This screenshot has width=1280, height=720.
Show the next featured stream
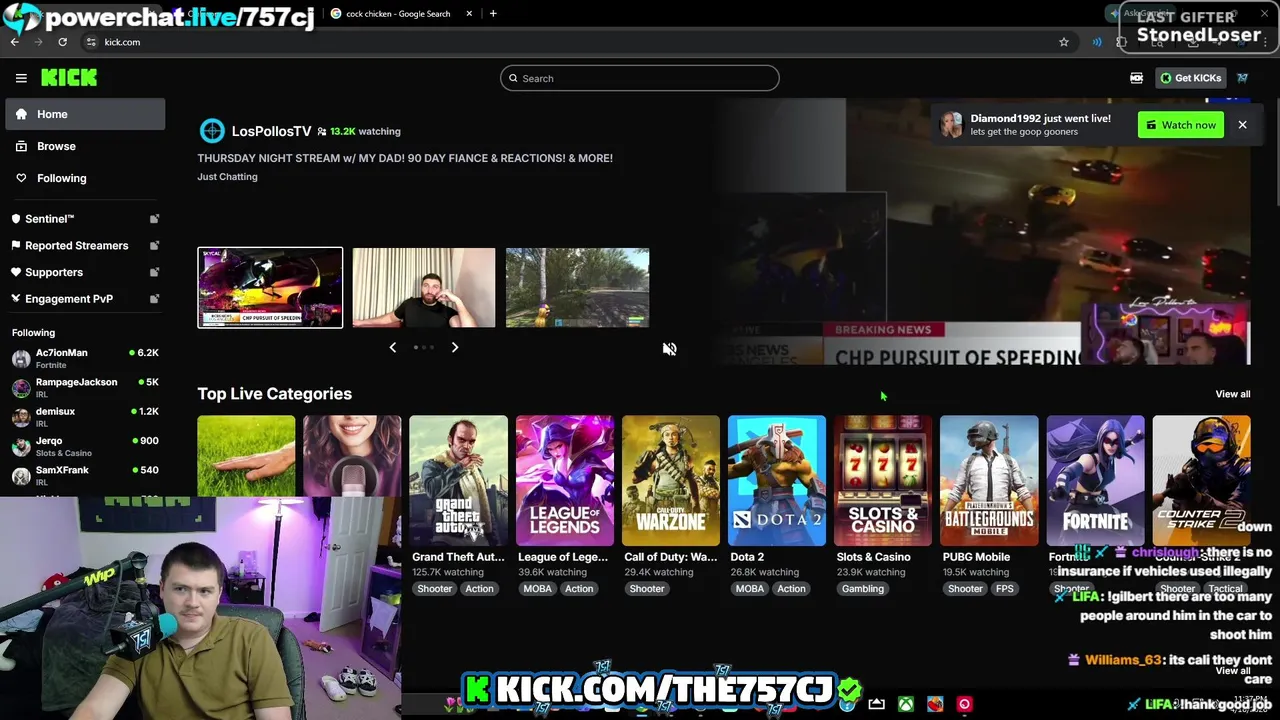[x=454, y=347]
